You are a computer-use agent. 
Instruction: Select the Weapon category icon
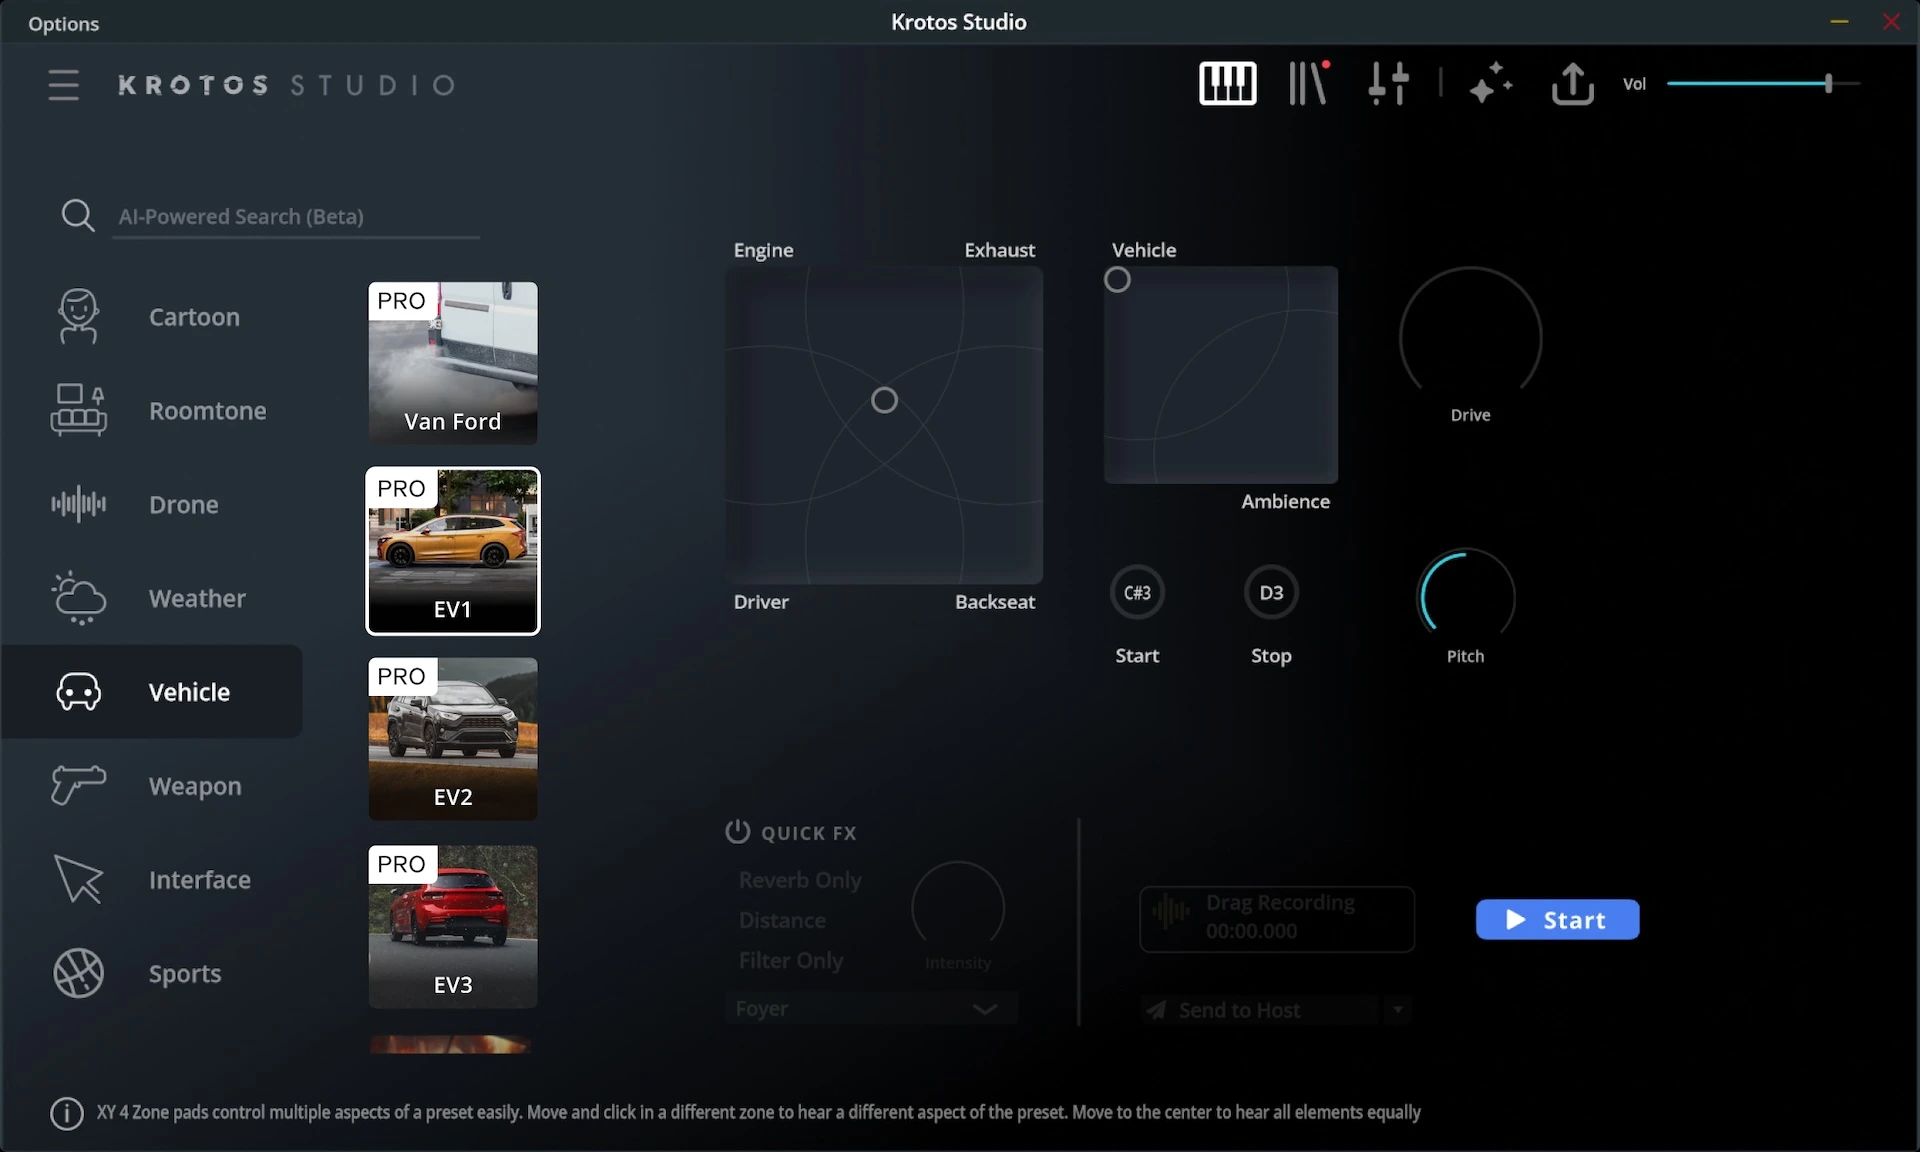pyautogui.click(x=78, y=786)
